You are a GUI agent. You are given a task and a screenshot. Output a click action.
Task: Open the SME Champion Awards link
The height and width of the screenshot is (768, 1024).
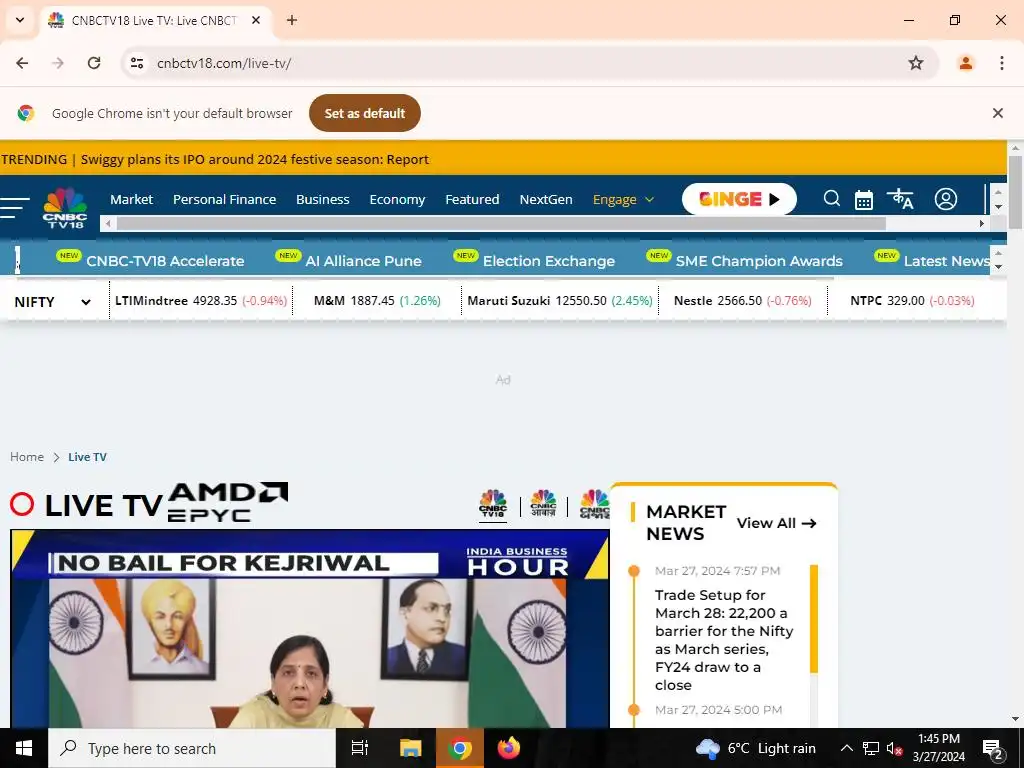click(759, 261)
